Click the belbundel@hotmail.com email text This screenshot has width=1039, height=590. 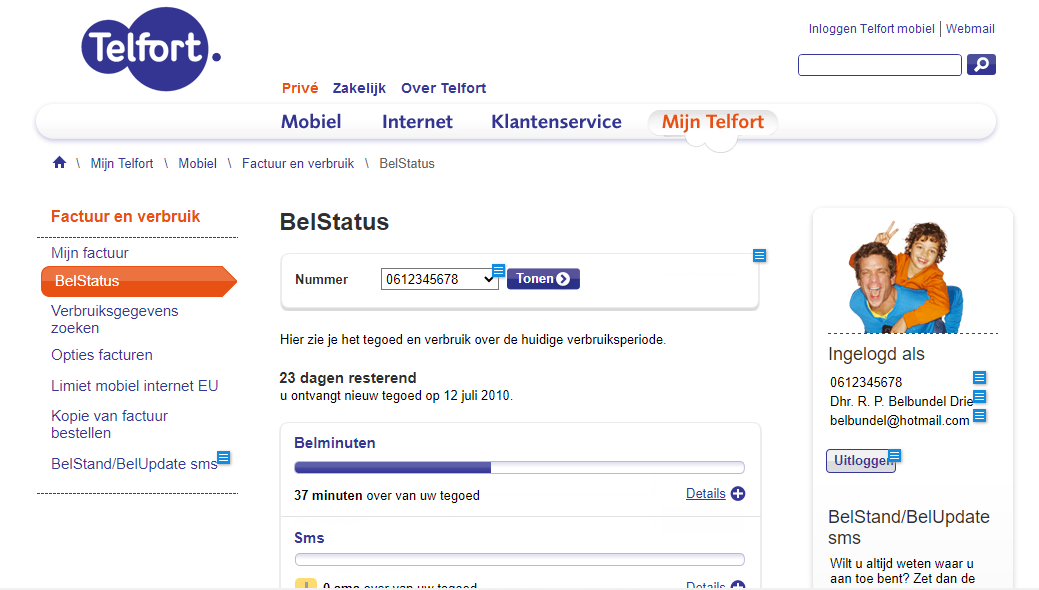pyautogui.click(x=899, y=420)
